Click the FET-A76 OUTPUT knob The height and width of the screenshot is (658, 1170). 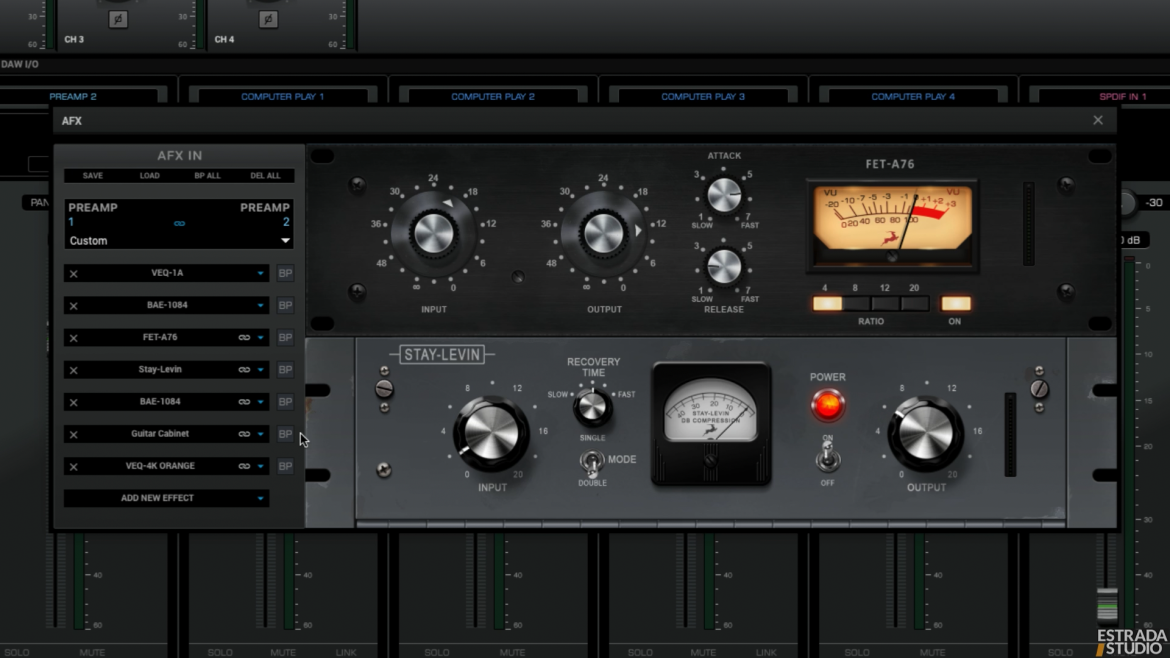coord(603,234)
